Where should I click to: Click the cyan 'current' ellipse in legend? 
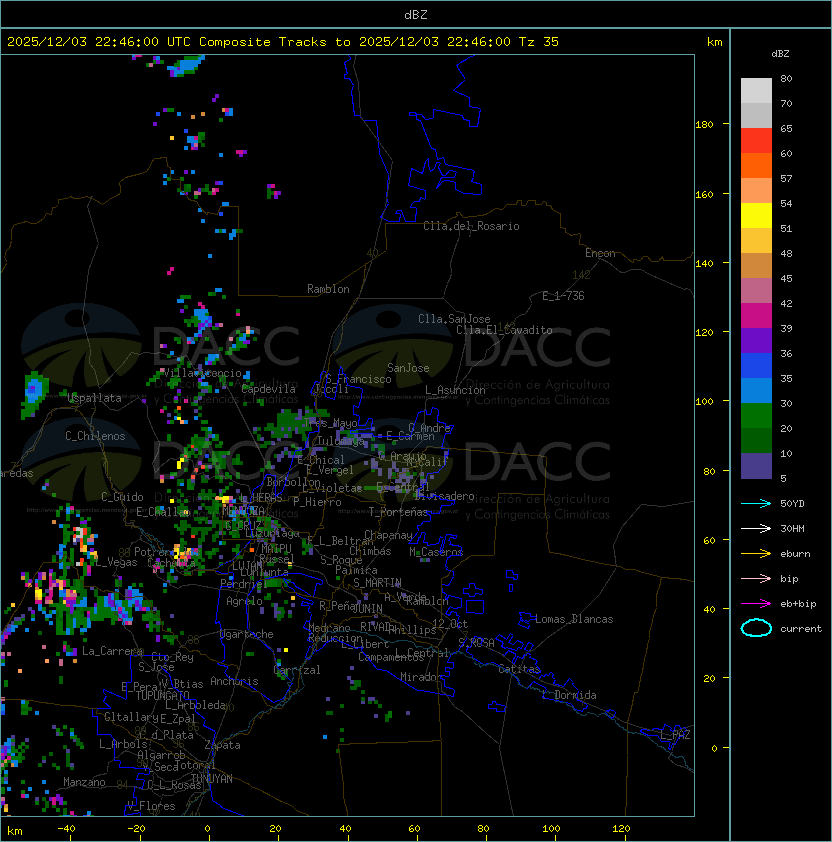(x=756, y=628)
